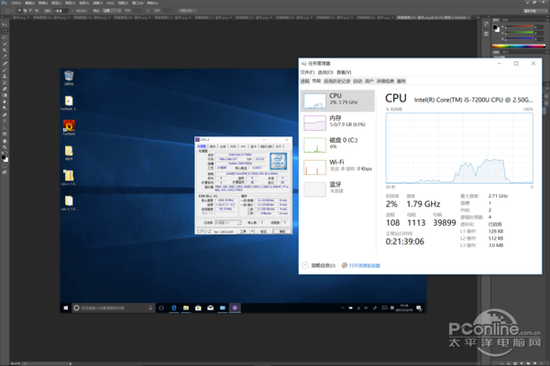Select CPU in Task Manager performance sidebar
The image size is (550, 366).
[x=337, y=101]
